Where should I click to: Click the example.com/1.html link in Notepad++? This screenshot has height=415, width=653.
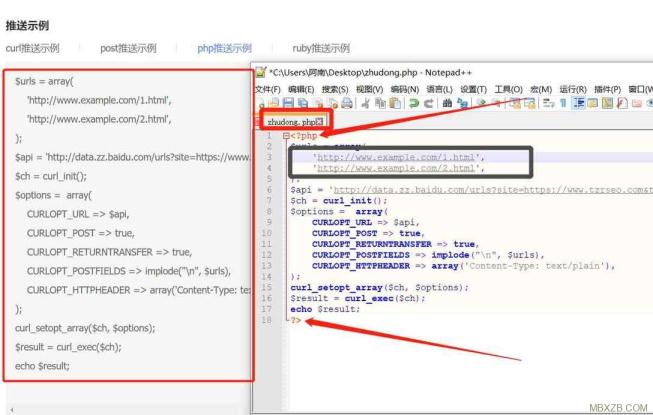pyautogui.click(x=396, y=157)
